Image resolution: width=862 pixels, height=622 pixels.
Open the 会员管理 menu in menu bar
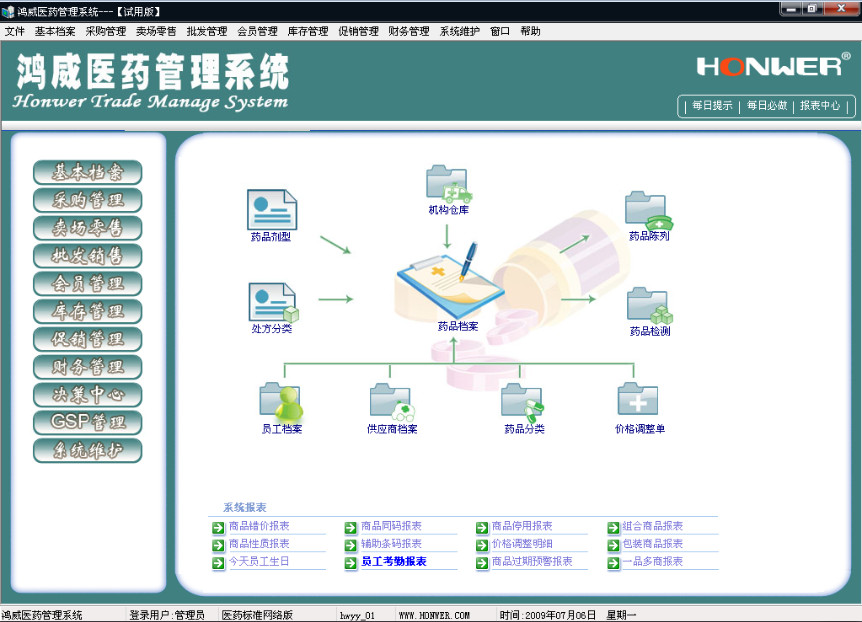click(257, 31)
